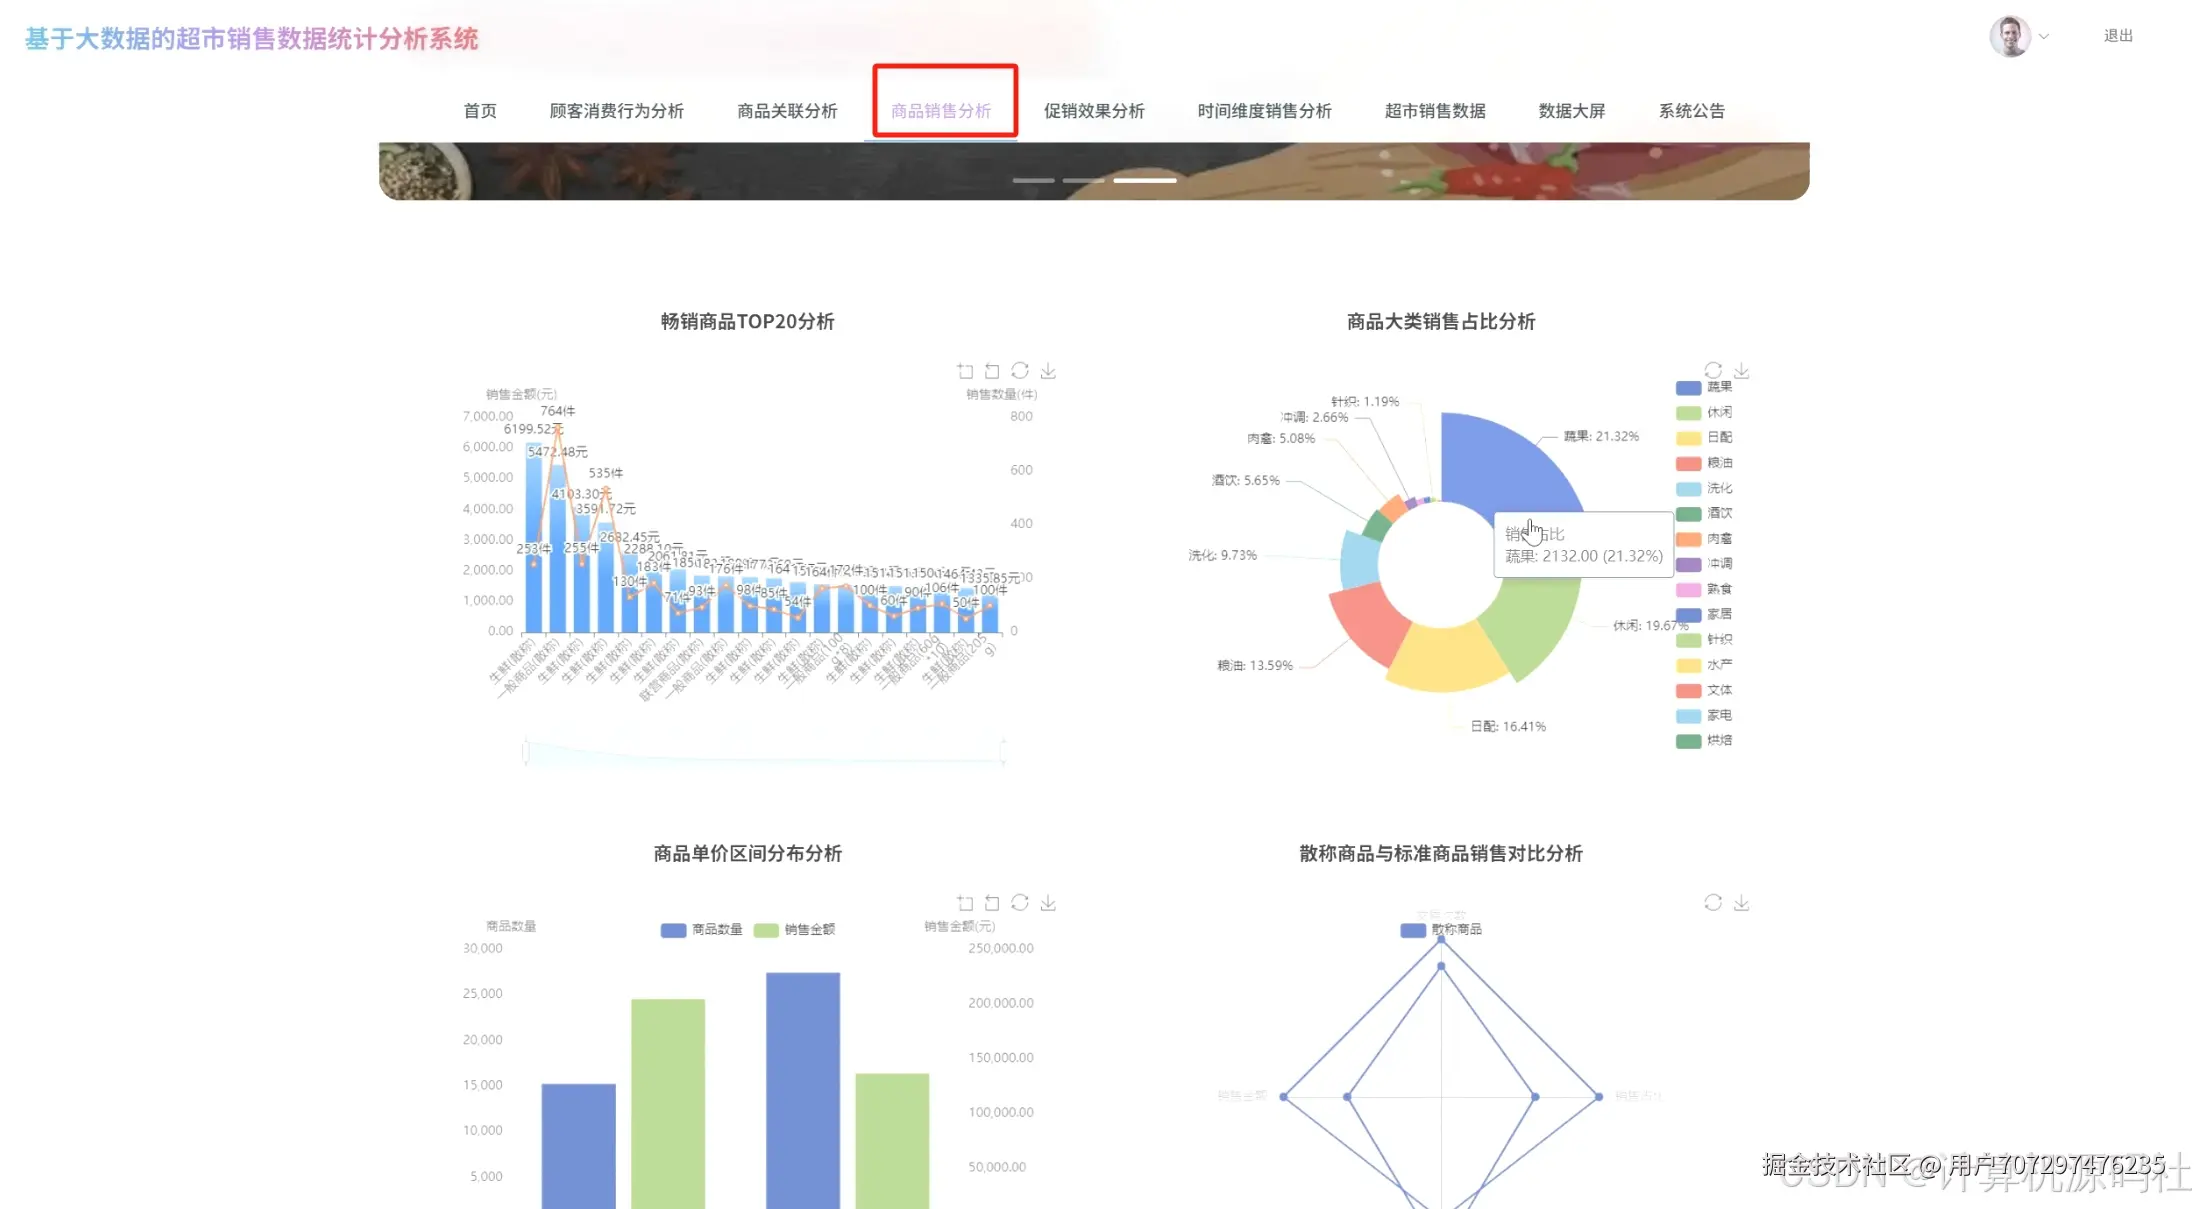Toggle 销售金额 series legend in price chart
Viewport: 2196px width, 1209px height.
coord(794,930)
